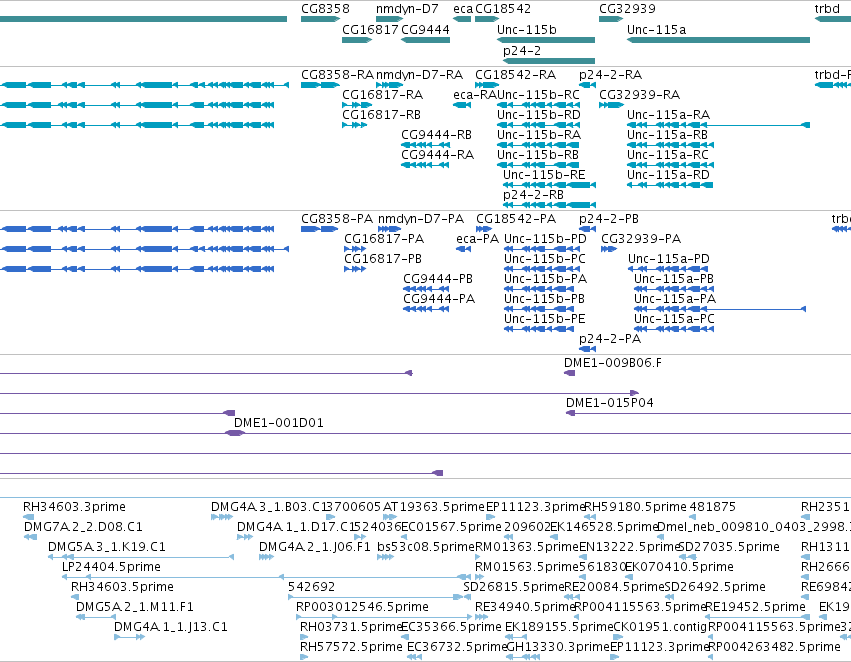Image resolution: width=851 pixels, height=662 pixels.
Task: Select EST DMG4A.2_1.J06.F1
Action: [x=315, y=547]
